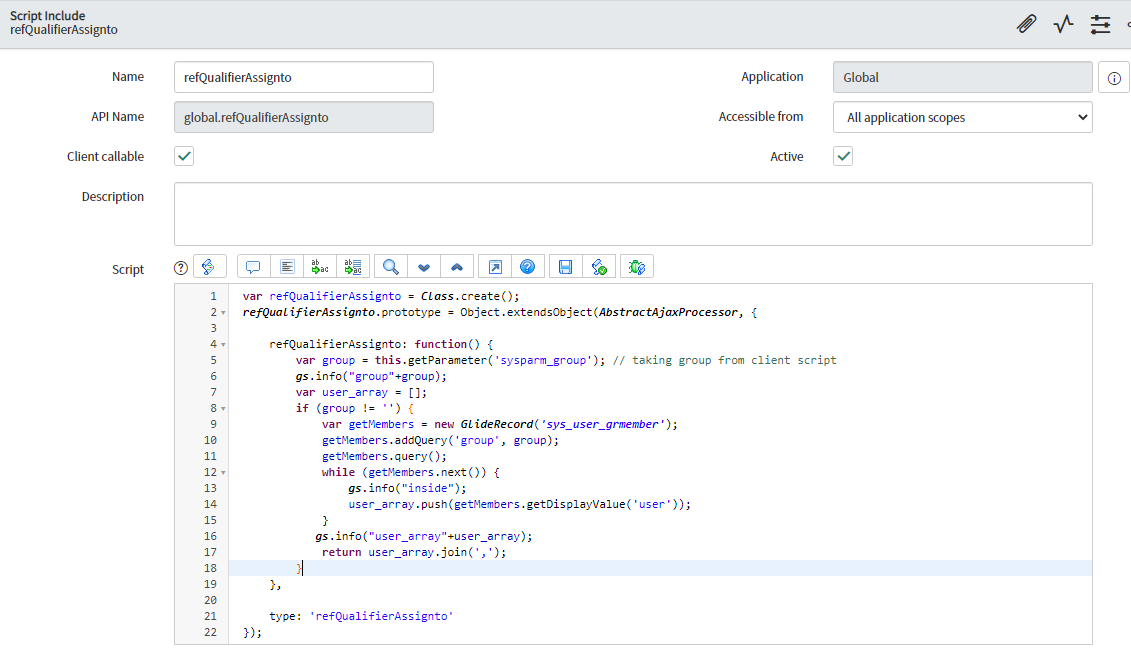This screenshot has width=1131, height=650.
Task: Disable the Active checkbox
Action: (842, 156)
